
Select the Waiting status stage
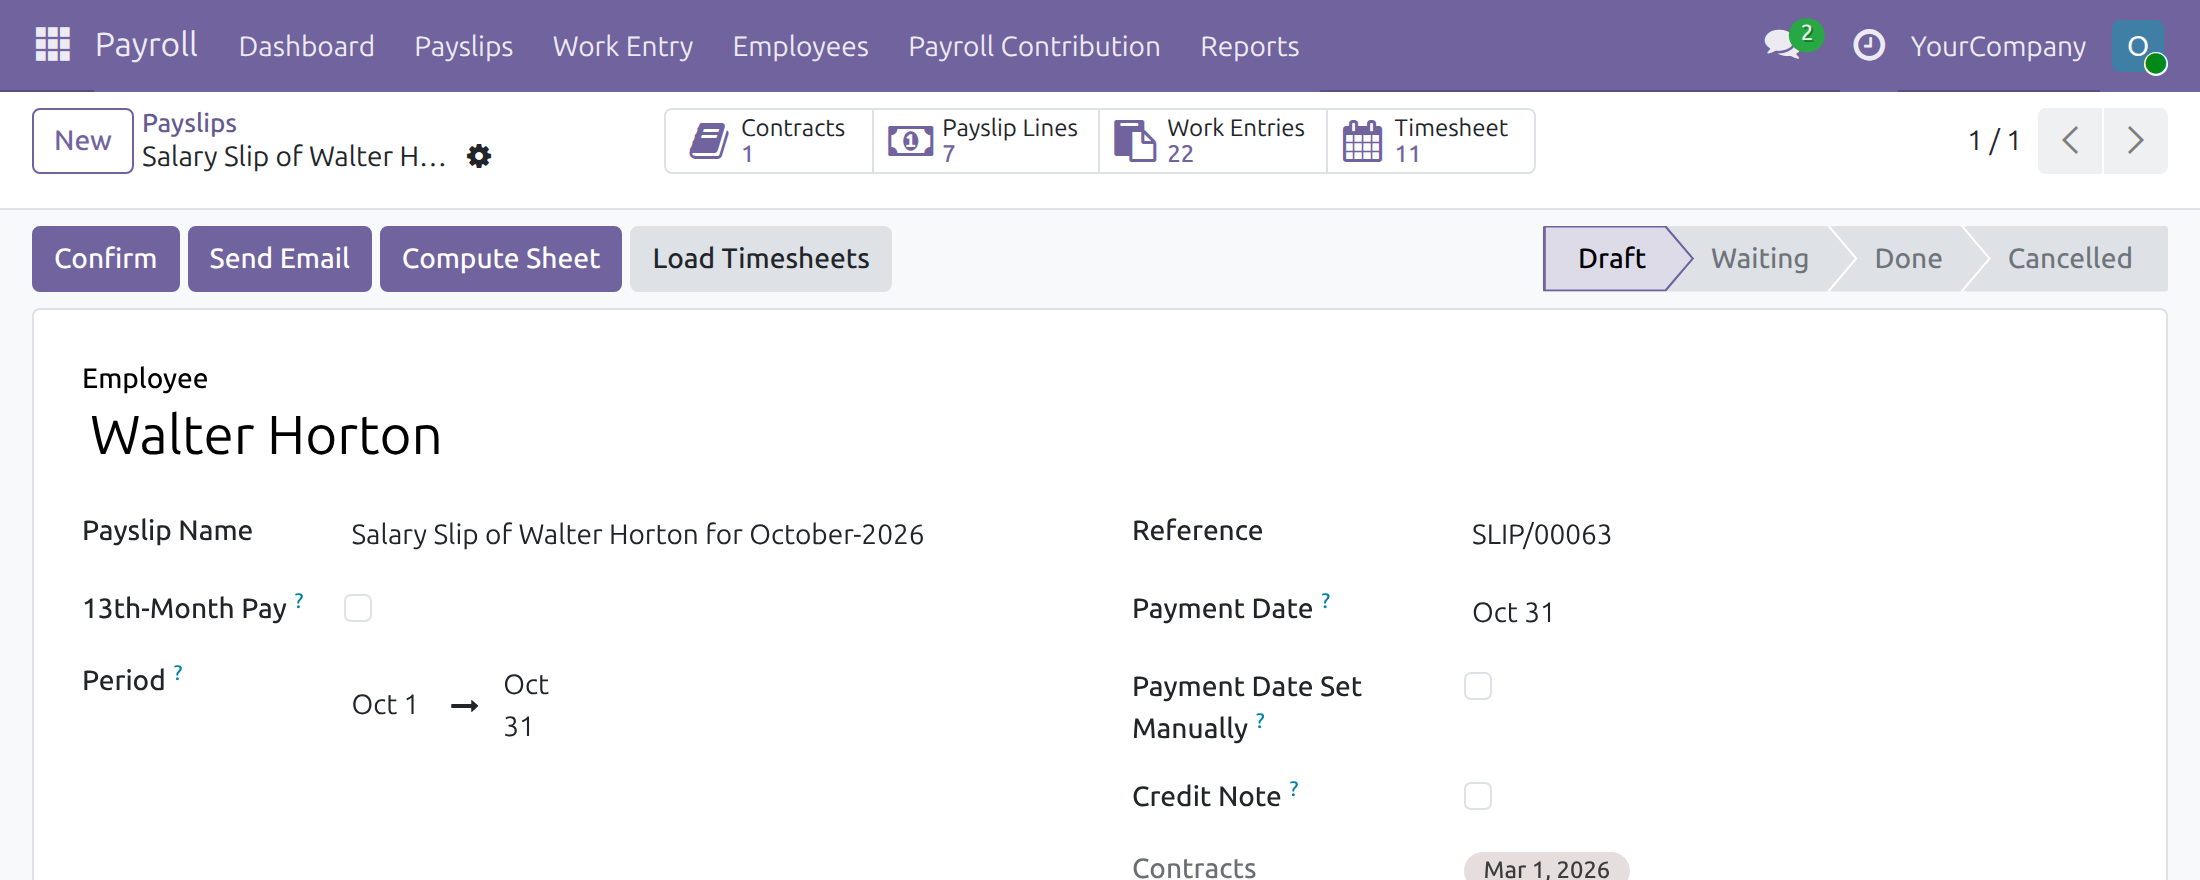[x=1760, y=259]
